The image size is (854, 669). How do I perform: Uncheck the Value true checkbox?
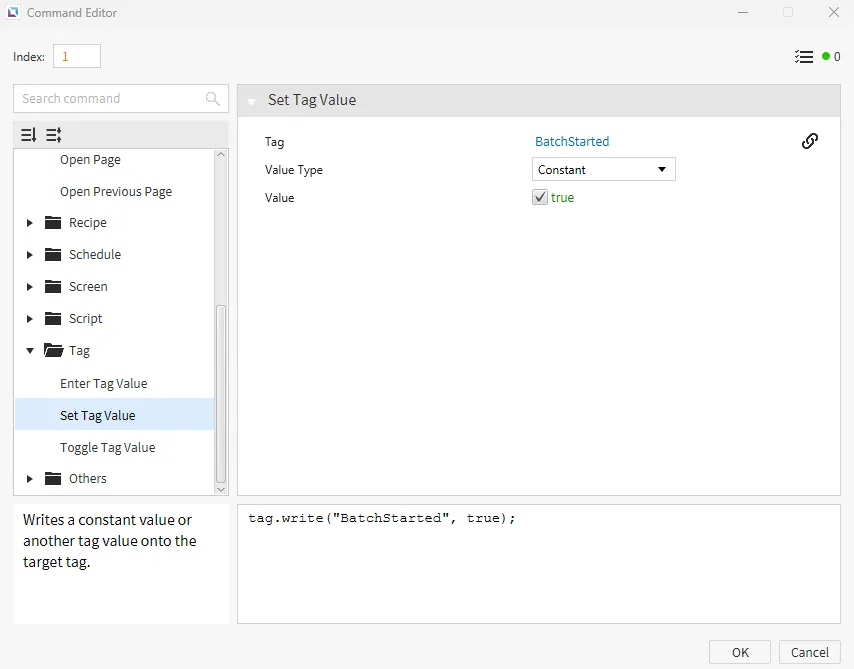540,198
